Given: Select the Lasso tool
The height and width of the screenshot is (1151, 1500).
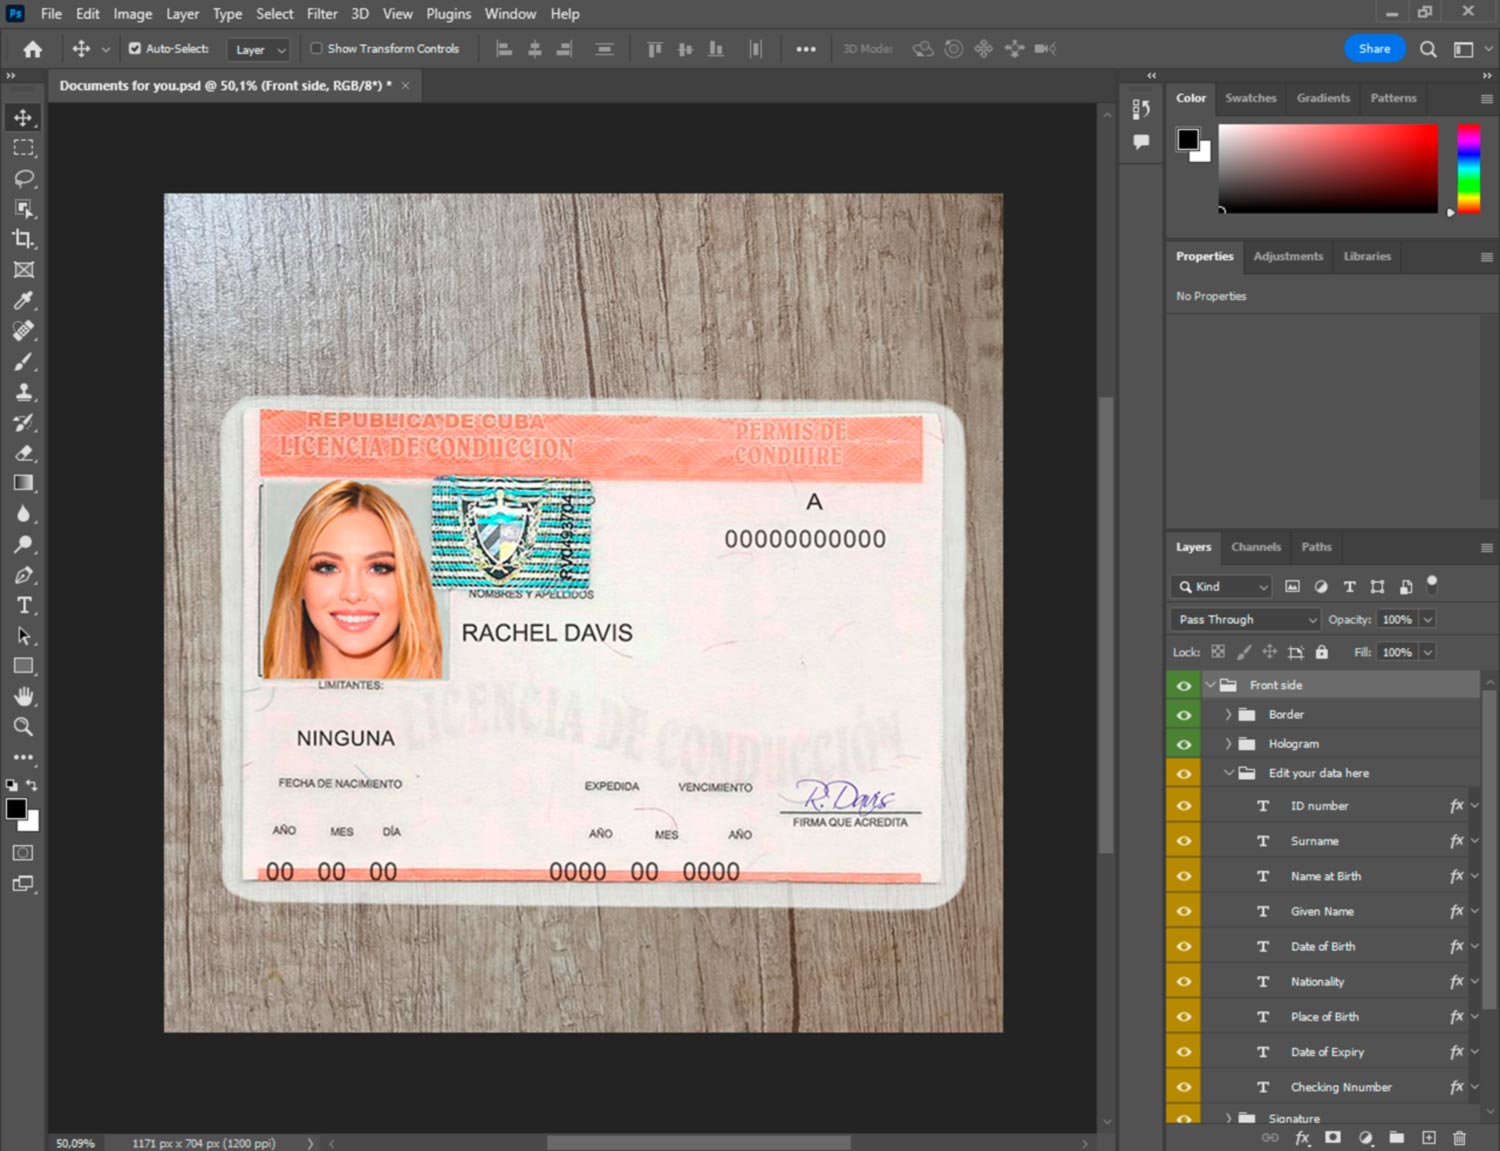Looking at the screenshot, I should [x=23, y=178].
